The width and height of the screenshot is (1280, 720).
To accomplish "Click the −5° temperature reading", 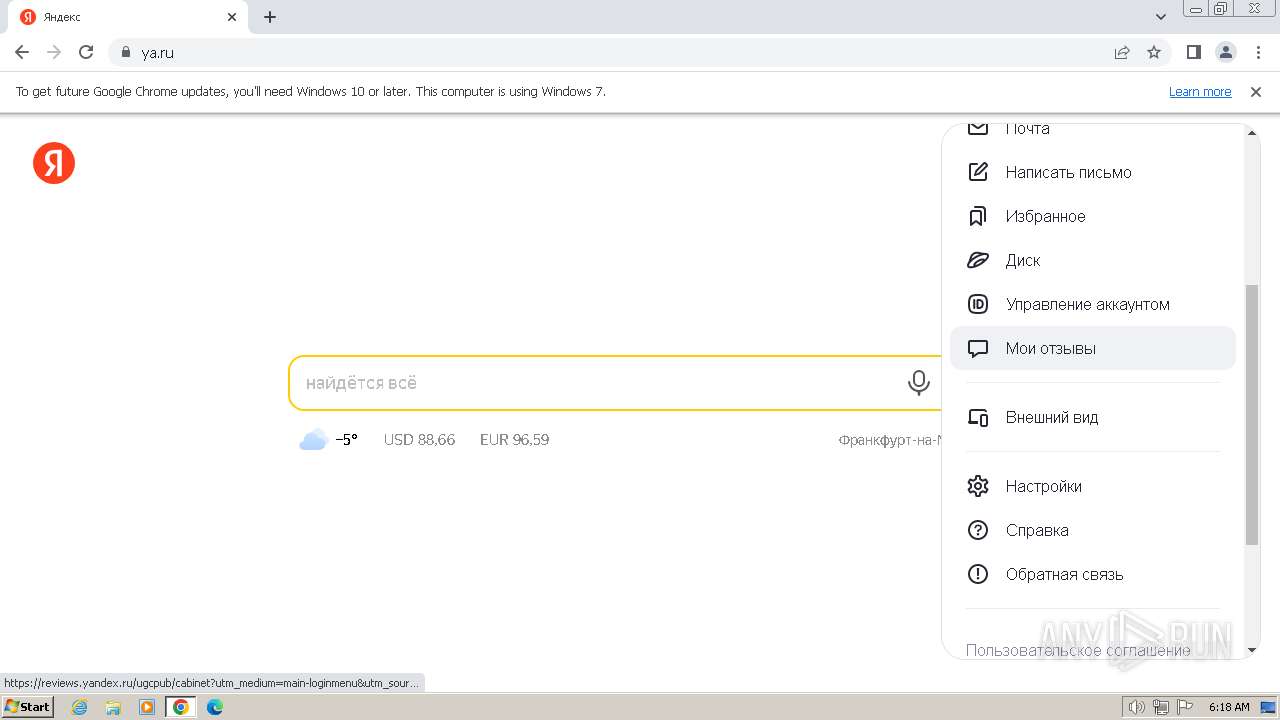I will click(x=346, y=440).
